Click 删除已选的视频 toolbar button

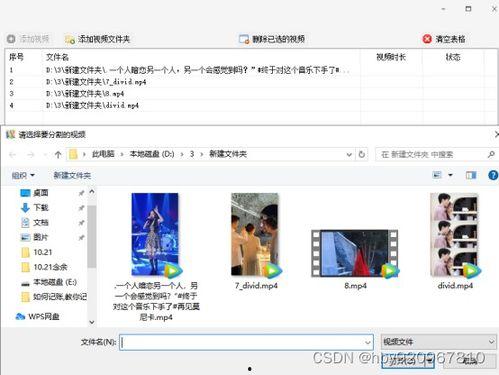(x=272, y=39)
